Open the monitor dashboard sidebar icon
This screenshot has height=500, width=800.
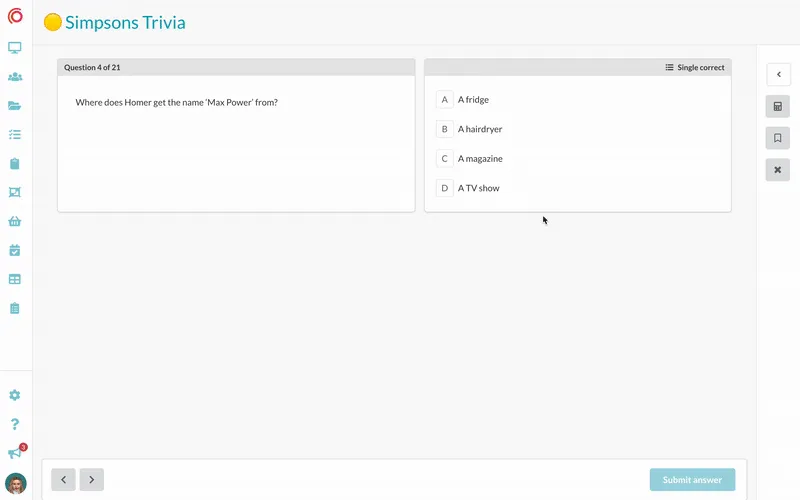[15, 48]
